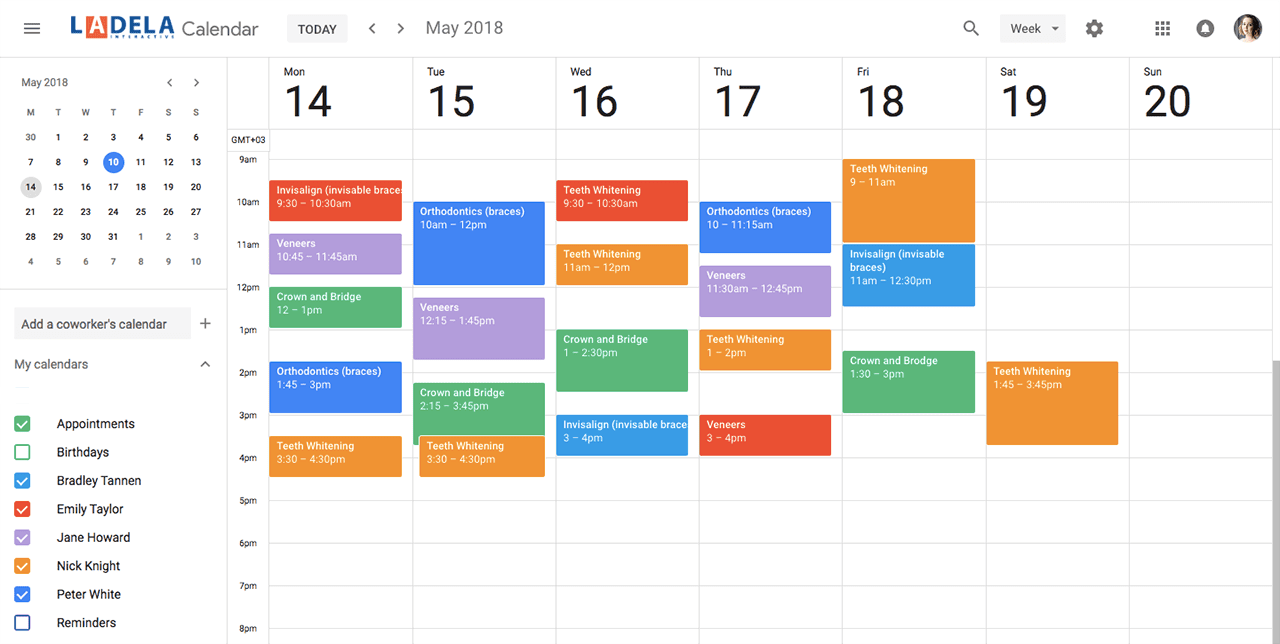Select date 31 in mini calendar
Viewport: 1280px width, 644px height.
coord(113,237)
